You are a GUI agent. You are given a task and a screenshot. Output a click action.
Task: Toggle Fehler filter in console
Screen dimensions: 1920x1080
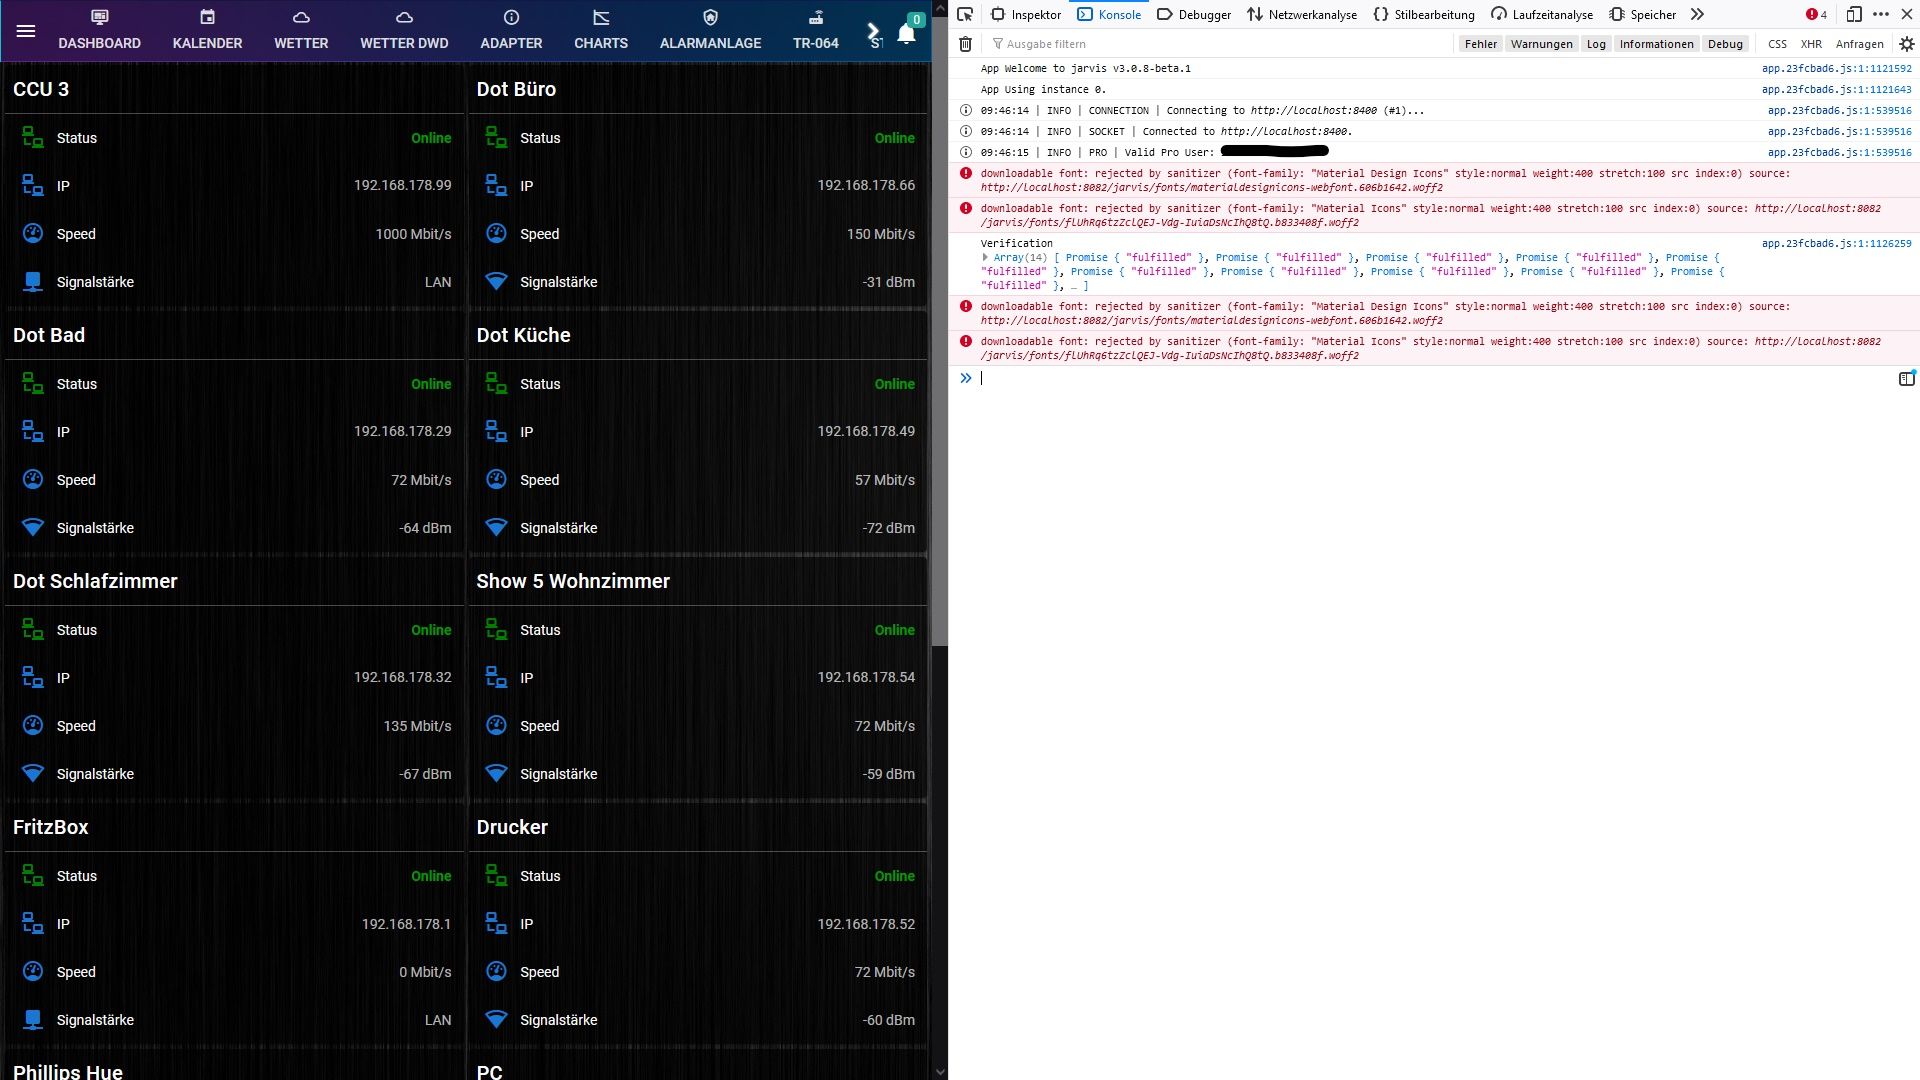[x=1480, y=44]
